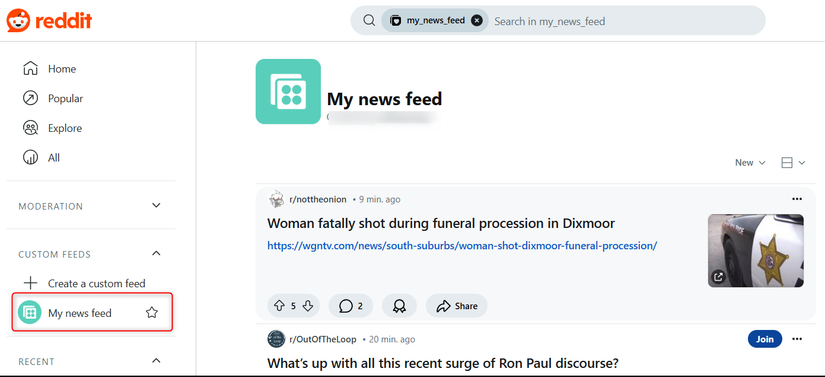Open the New sort dropdown
825x377 pixels.
tap(750, 163)
